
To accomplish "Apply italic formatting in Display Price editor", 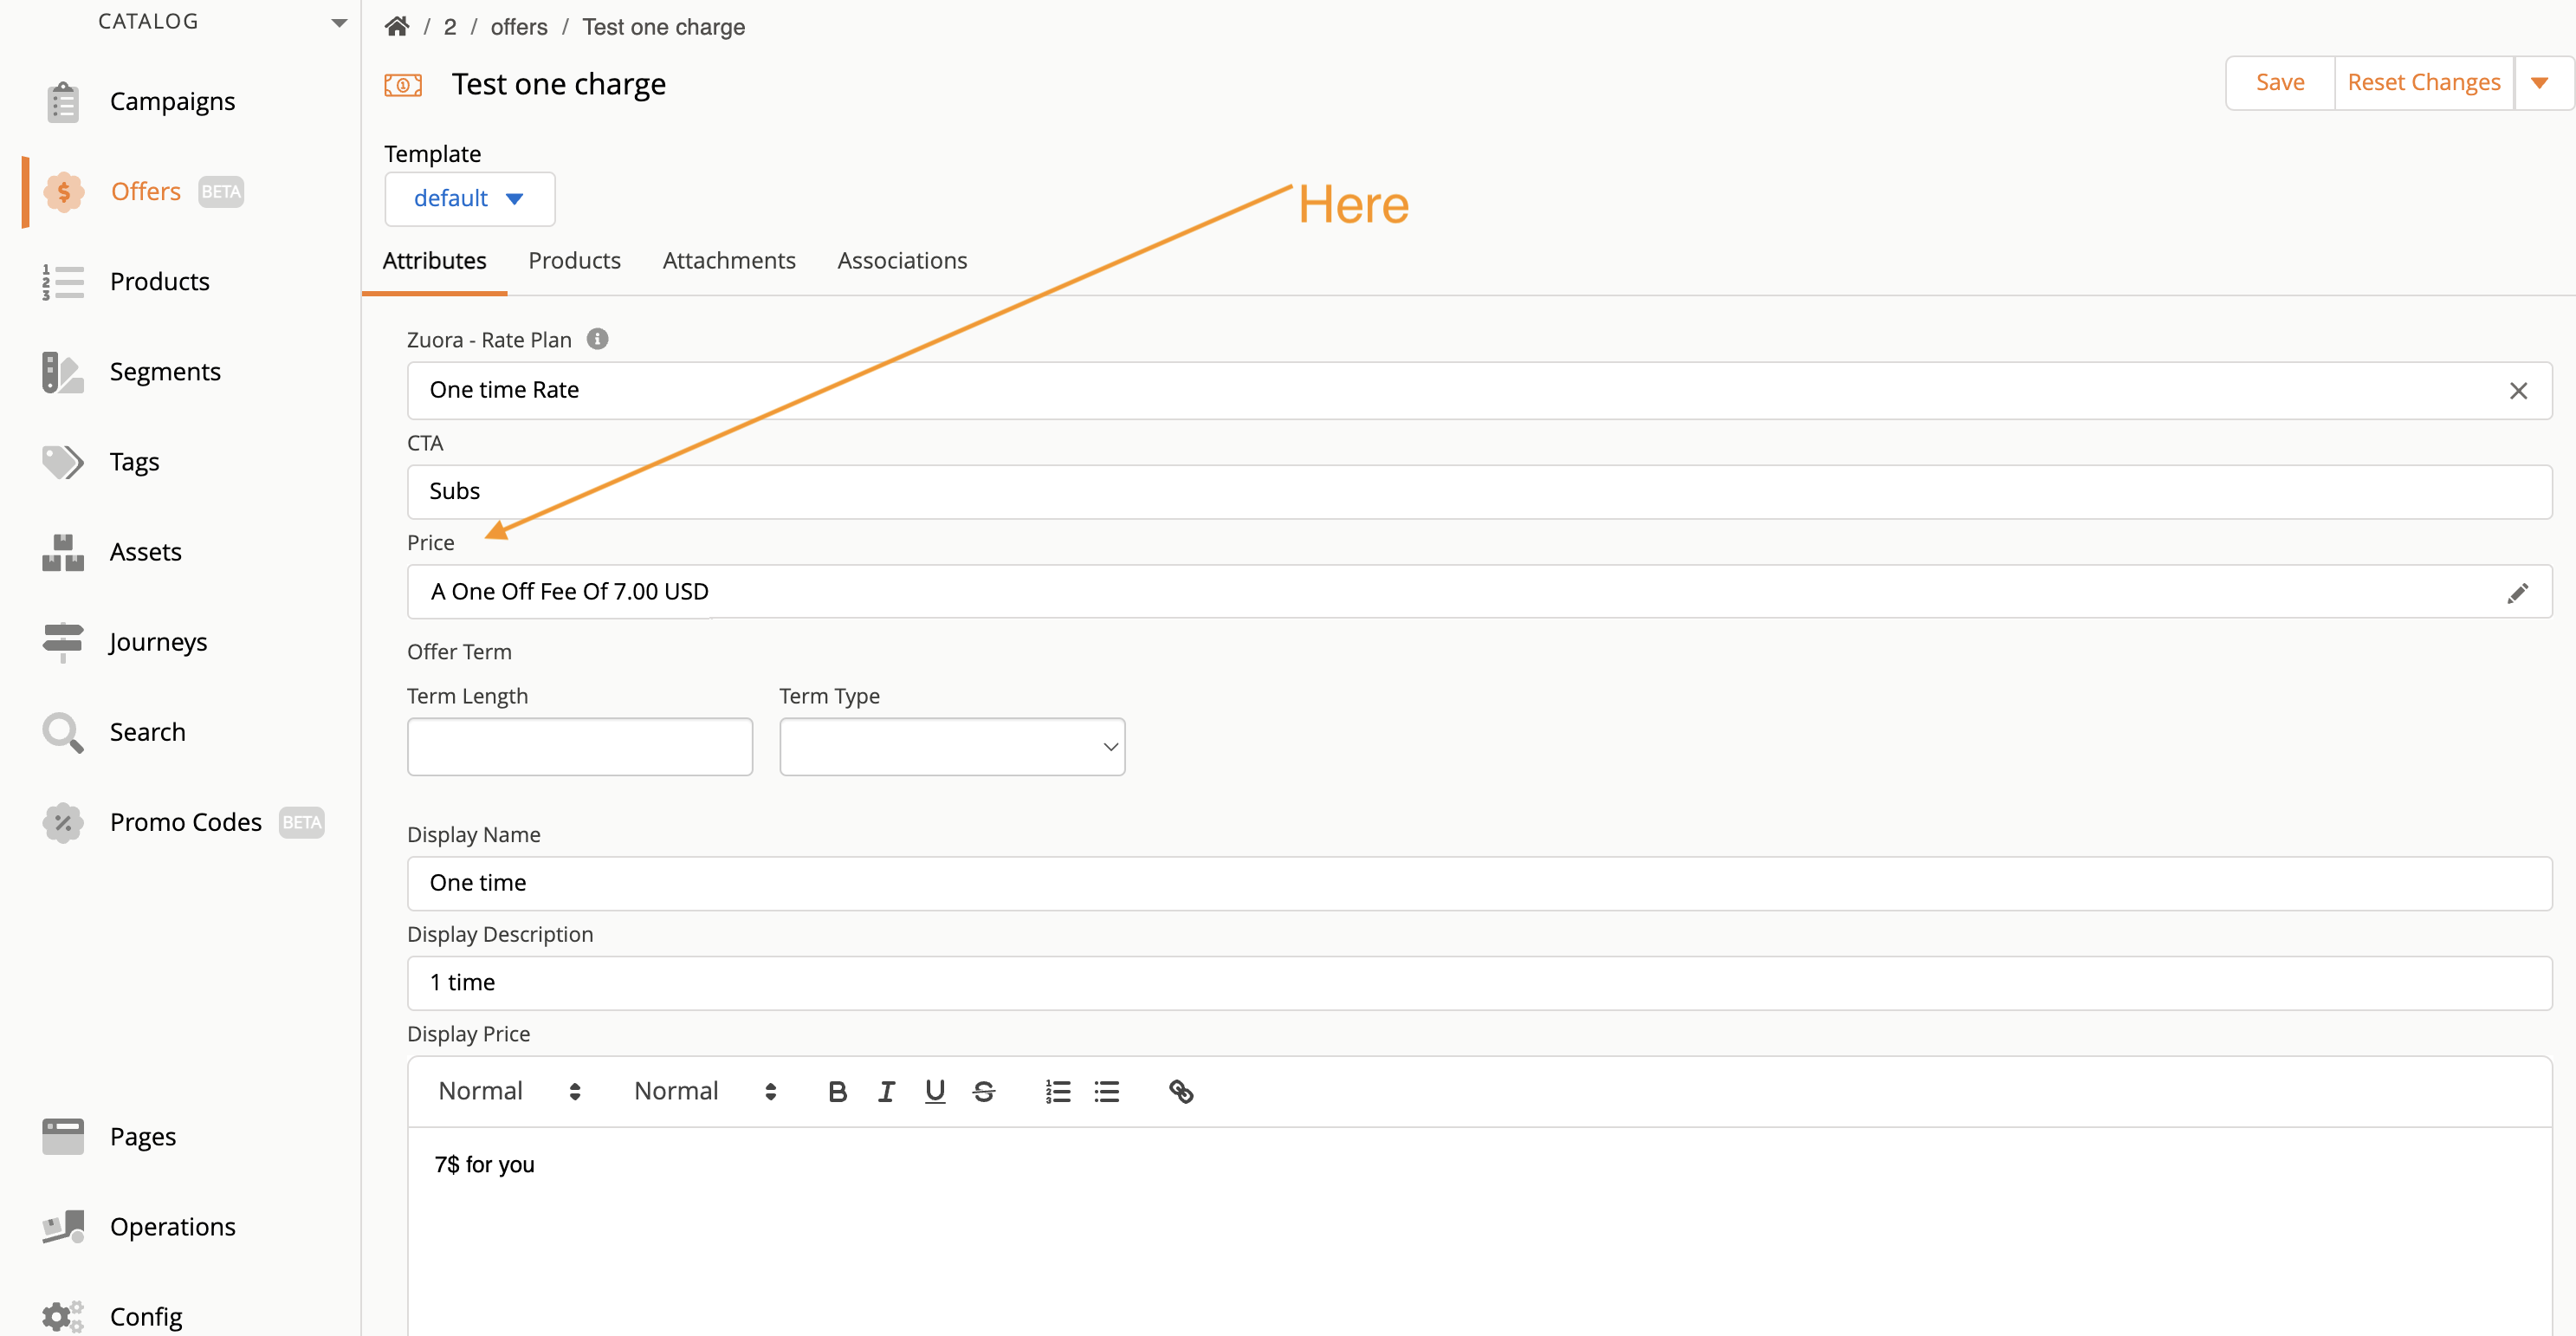I will point(886,1091).
